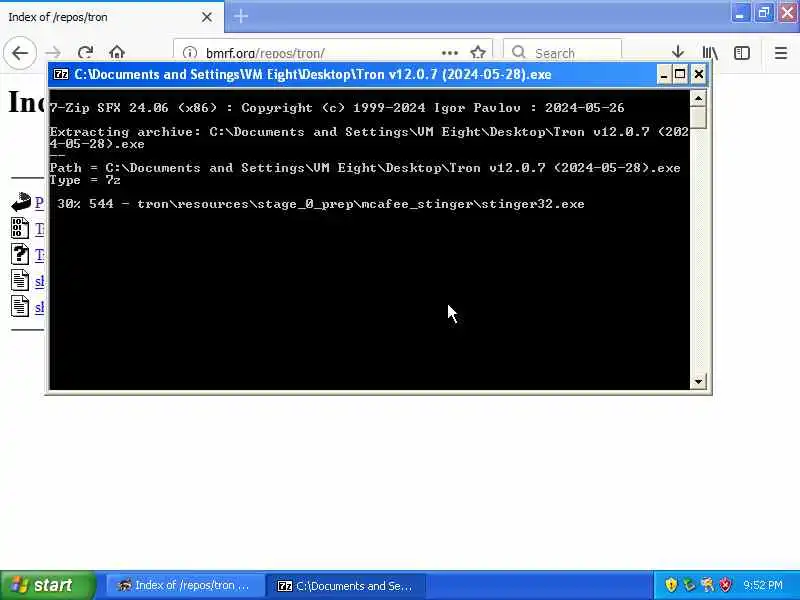Click the 'Type = 7z' console line
Image resolution: width=800 pixels, height=600 pixels.
coord(85,180)
